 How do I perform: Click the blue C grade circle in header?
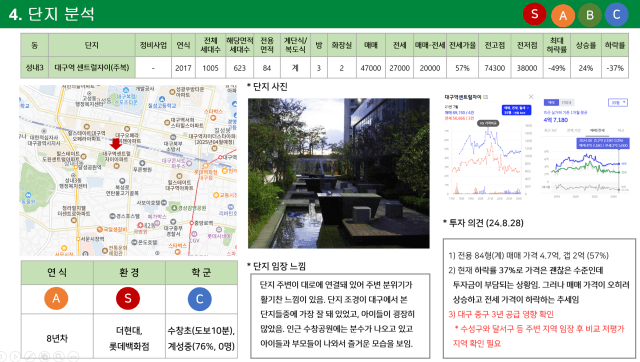pos(616,15)
